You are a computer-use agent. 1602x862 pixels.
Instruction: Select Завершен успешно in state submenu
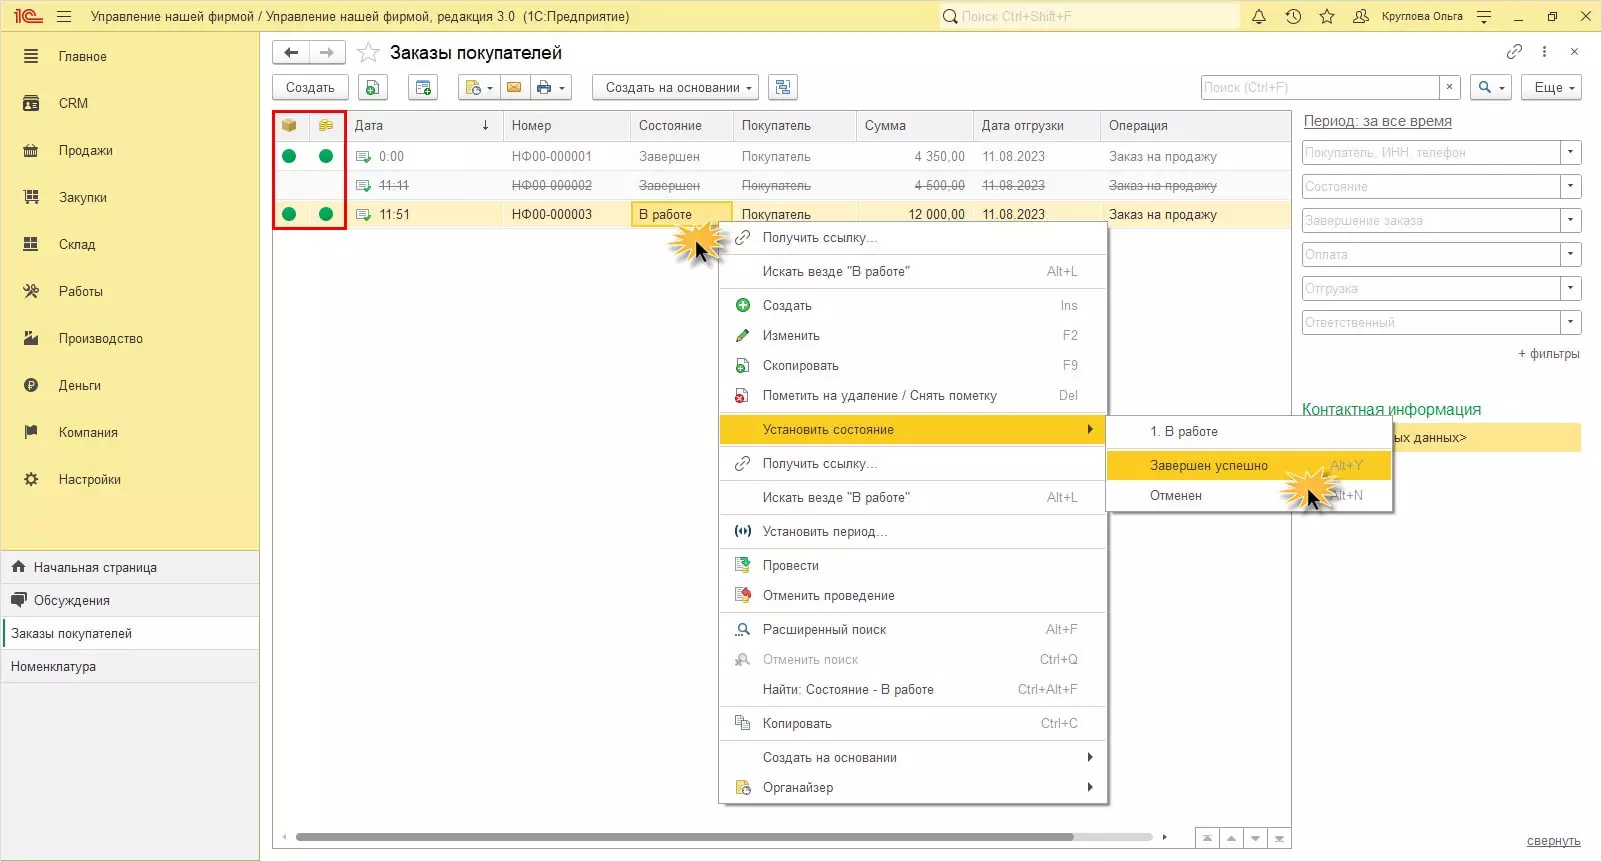click(1208, 466)
